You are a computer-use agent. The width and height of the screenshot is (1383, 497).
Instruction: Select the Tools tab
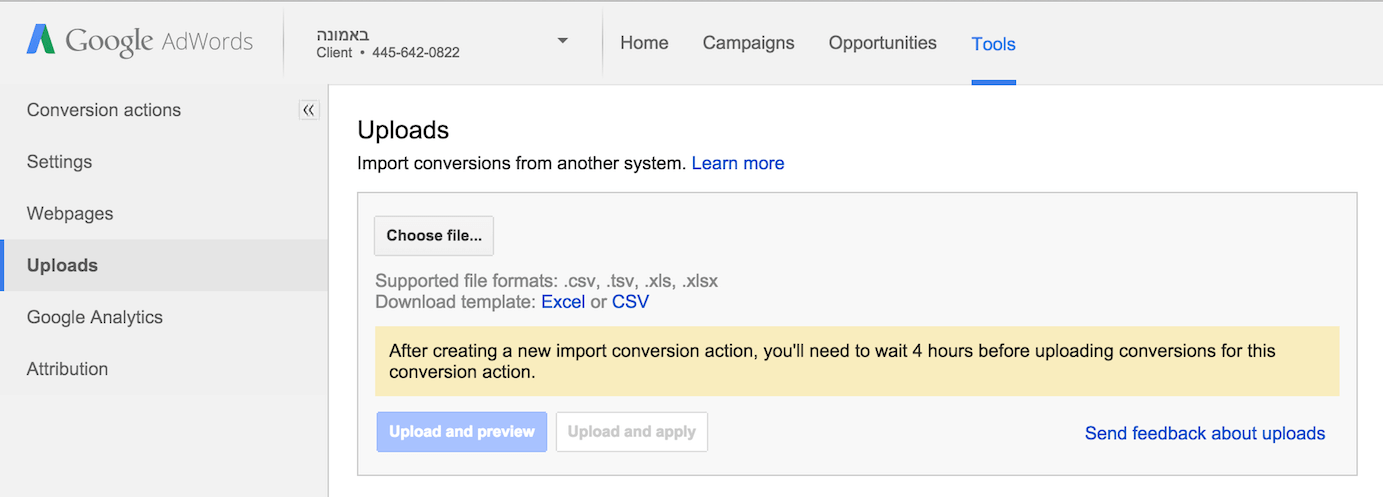point(993,44)
